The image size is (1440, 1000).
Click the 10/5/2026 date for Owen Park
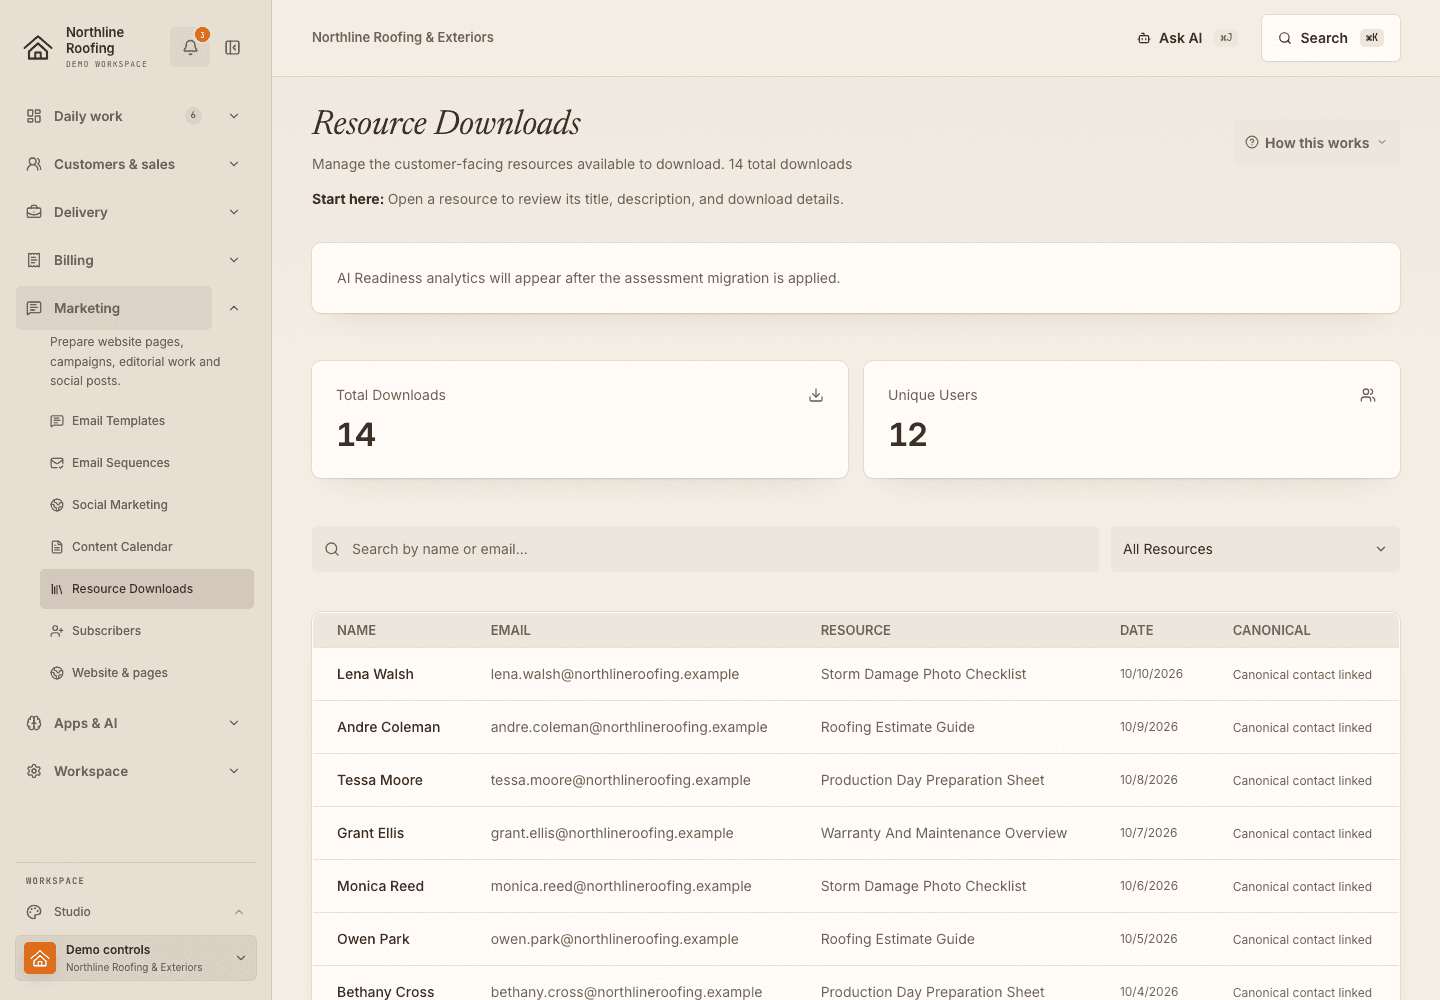1149,939
